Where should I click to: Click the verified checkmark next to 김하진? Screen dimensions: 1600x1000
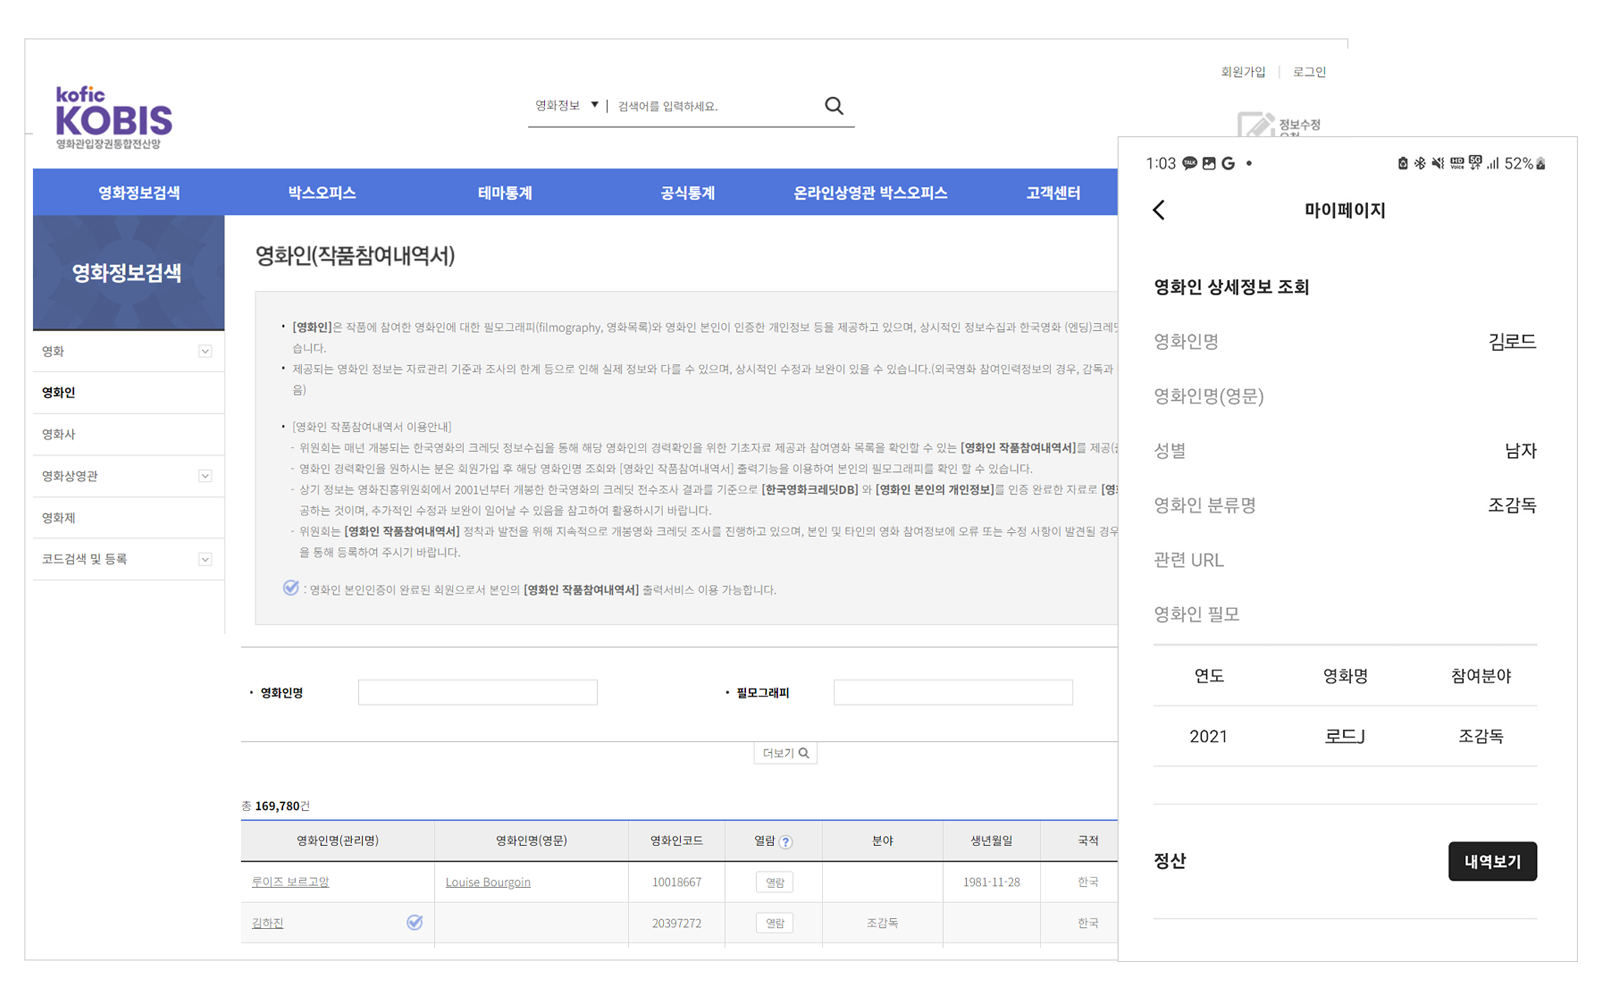coord(414,923)
